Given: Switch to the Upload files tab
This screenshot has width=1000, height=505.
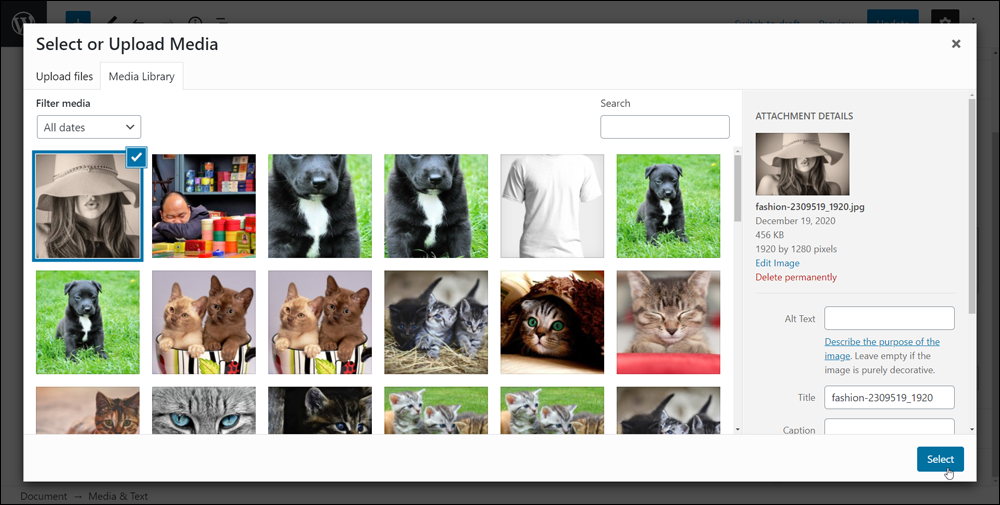Looking at the screenshot, I should pyautogui.click(x=64, y=76).
